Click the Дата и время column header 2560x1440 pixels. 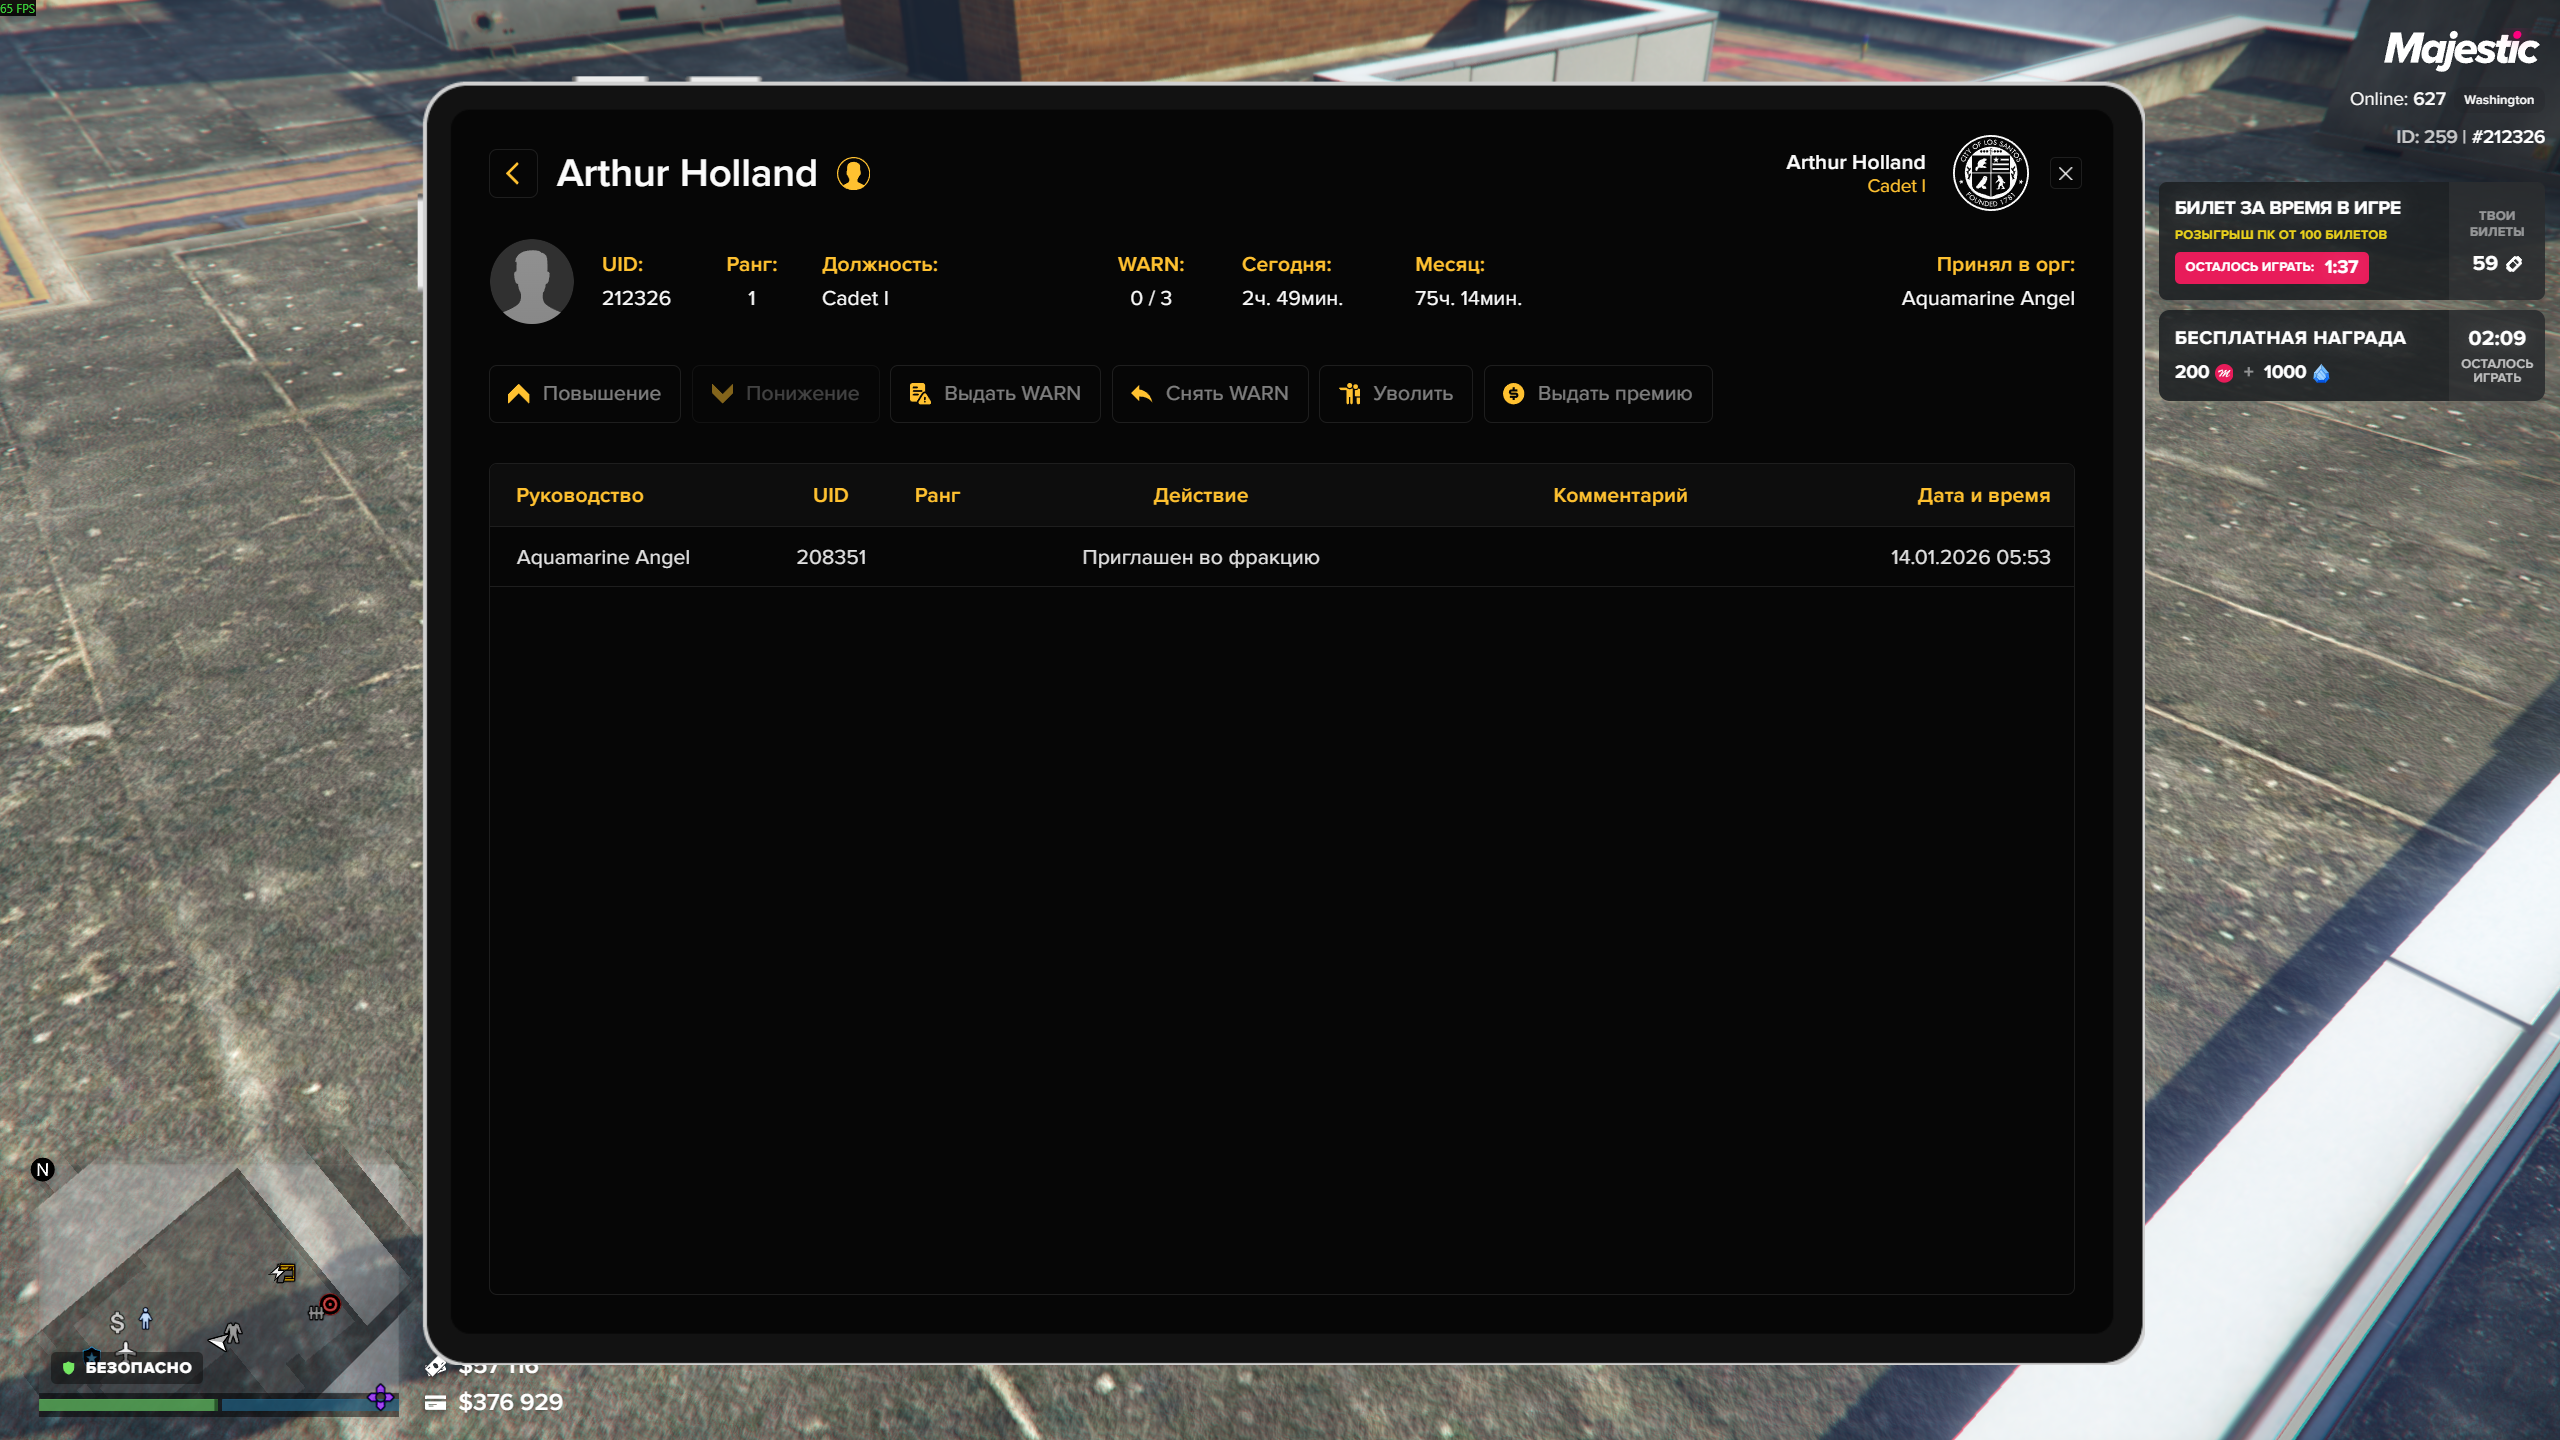pos(1983,496)
